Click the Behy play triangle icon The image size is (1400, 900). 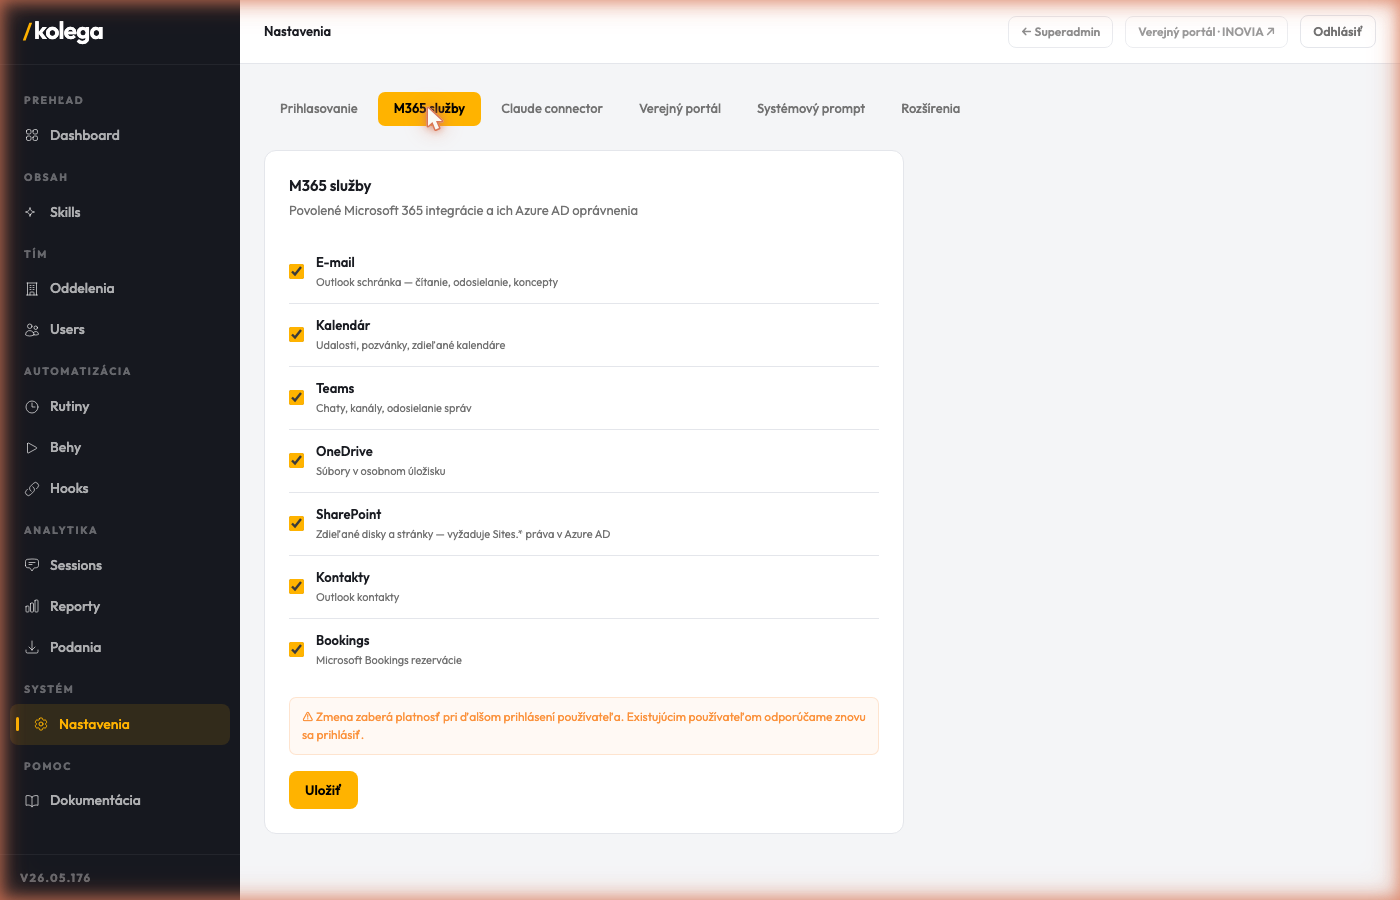(32, 447)
